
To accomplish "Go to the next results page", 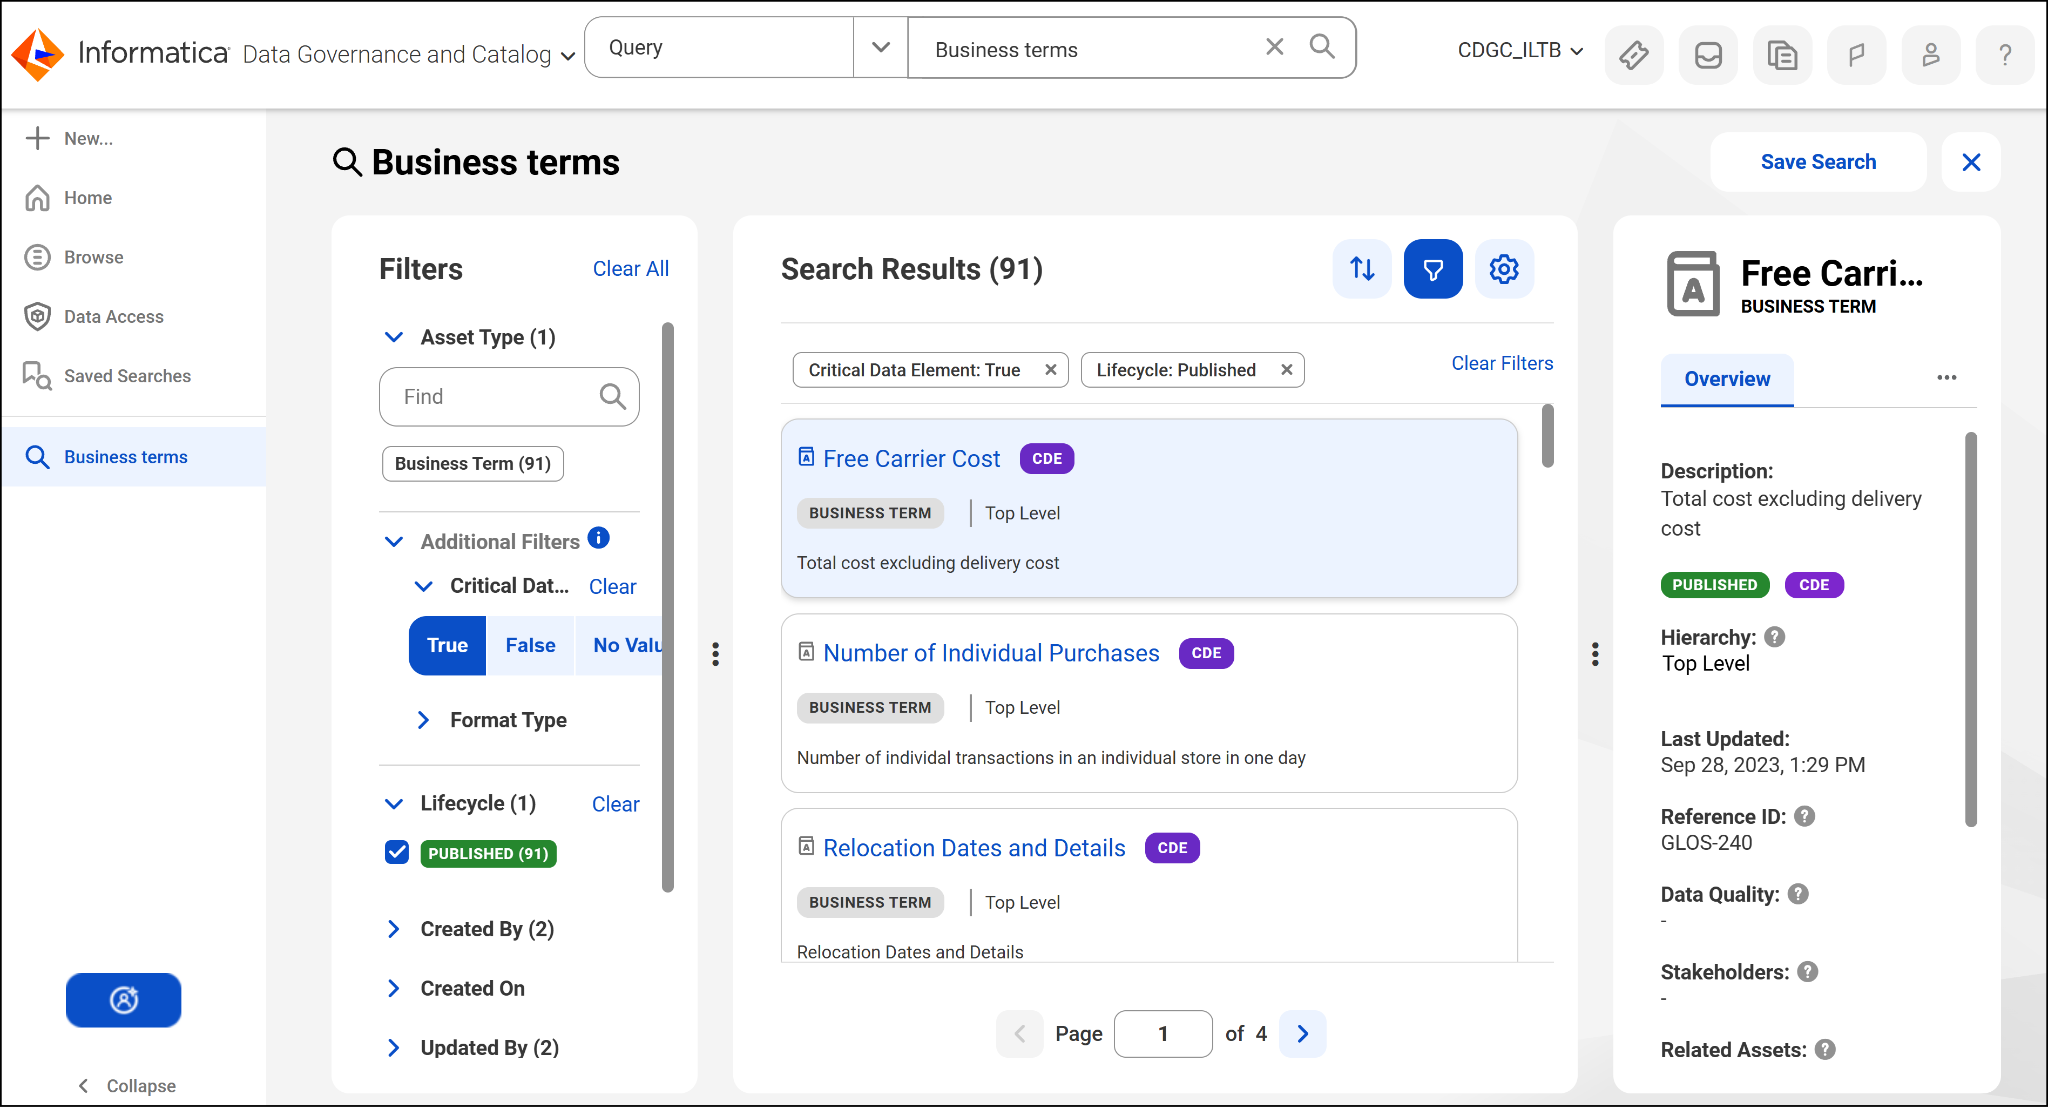I will point(1302,1034).
